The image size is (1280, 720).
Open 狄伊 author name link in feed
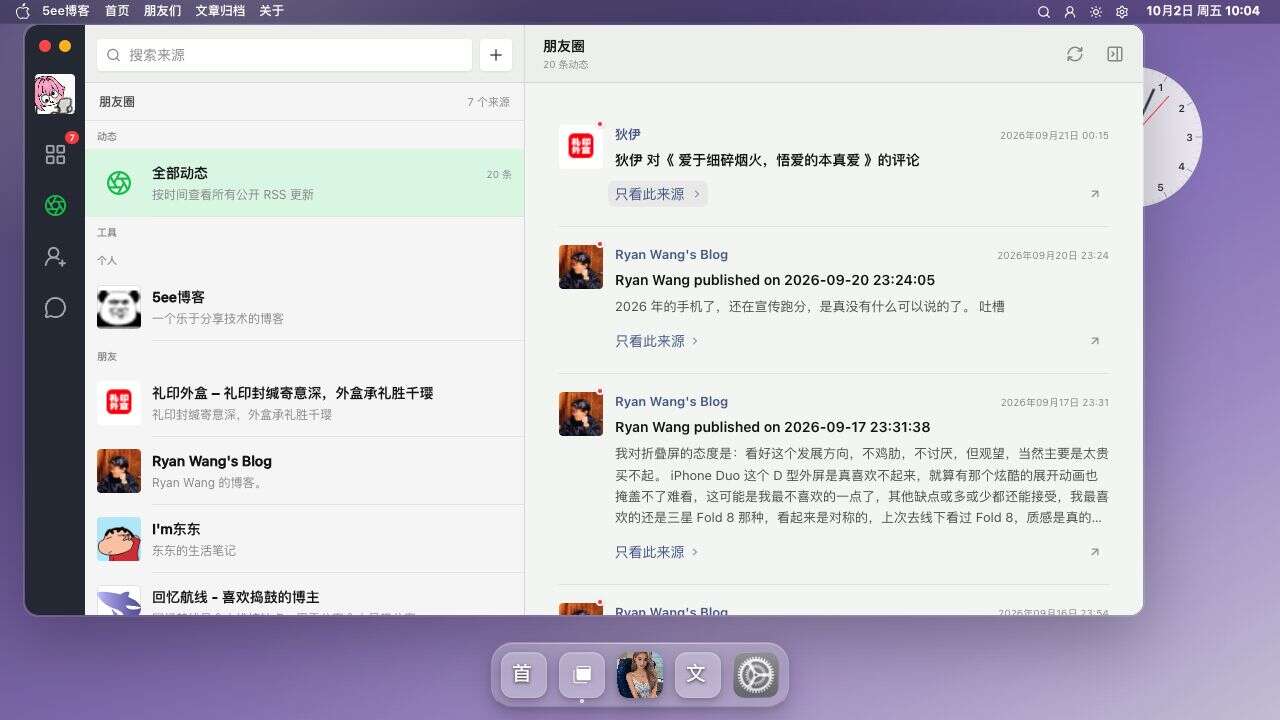628,134
